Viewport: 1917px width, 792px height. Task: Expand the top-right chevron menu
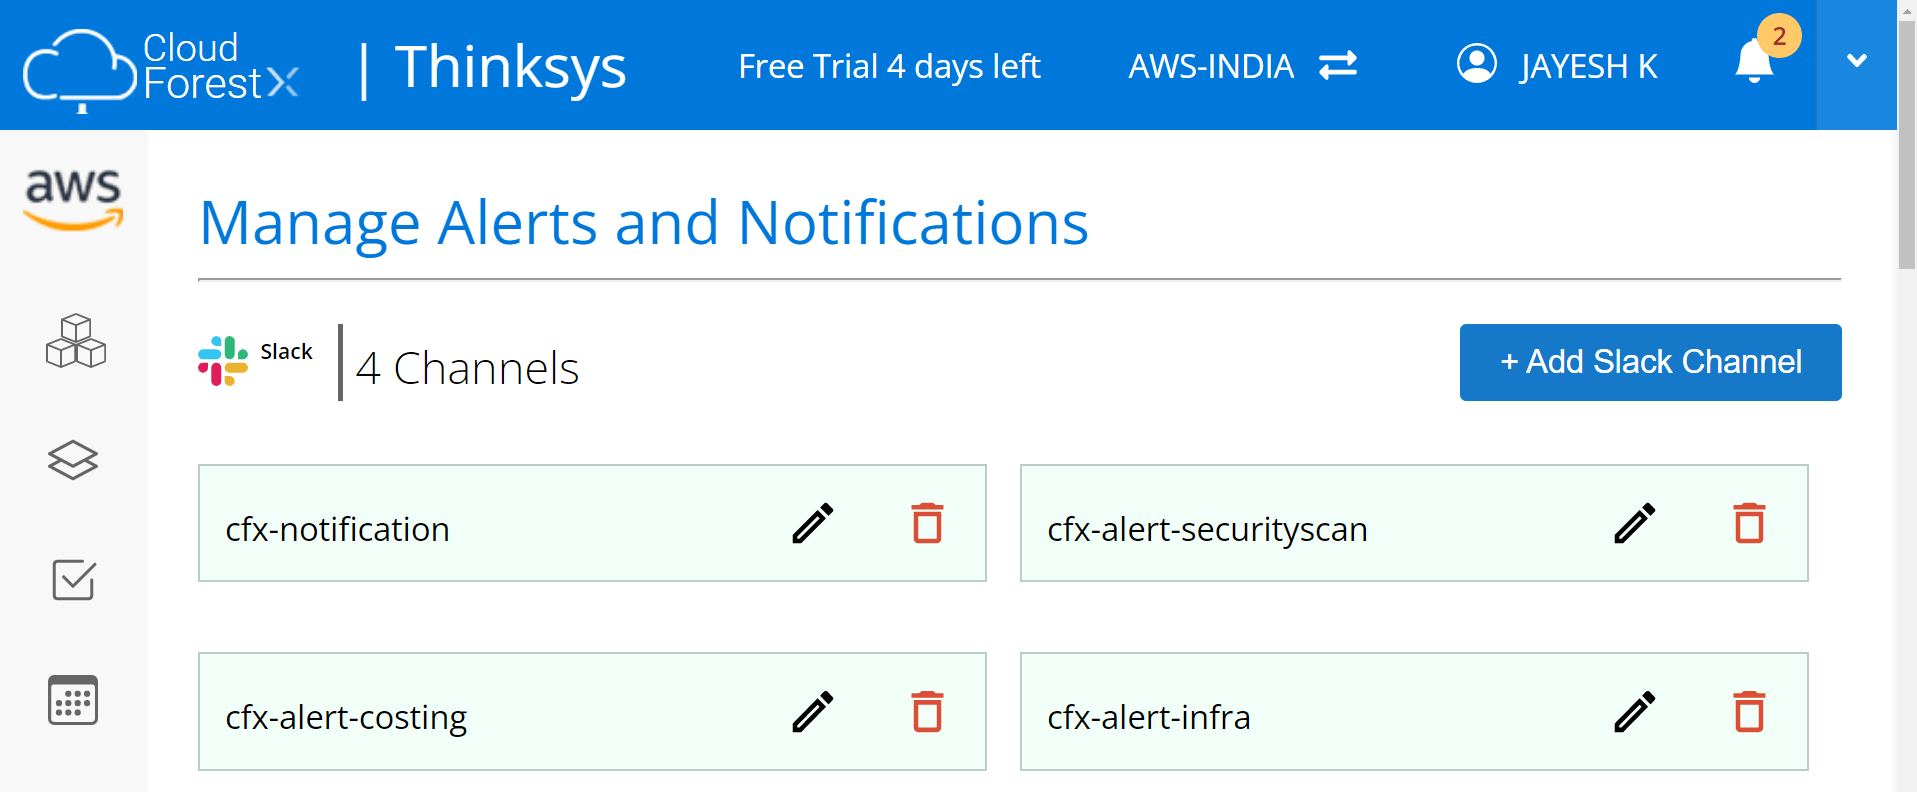pyautogui.click(x=1856, y=60)
